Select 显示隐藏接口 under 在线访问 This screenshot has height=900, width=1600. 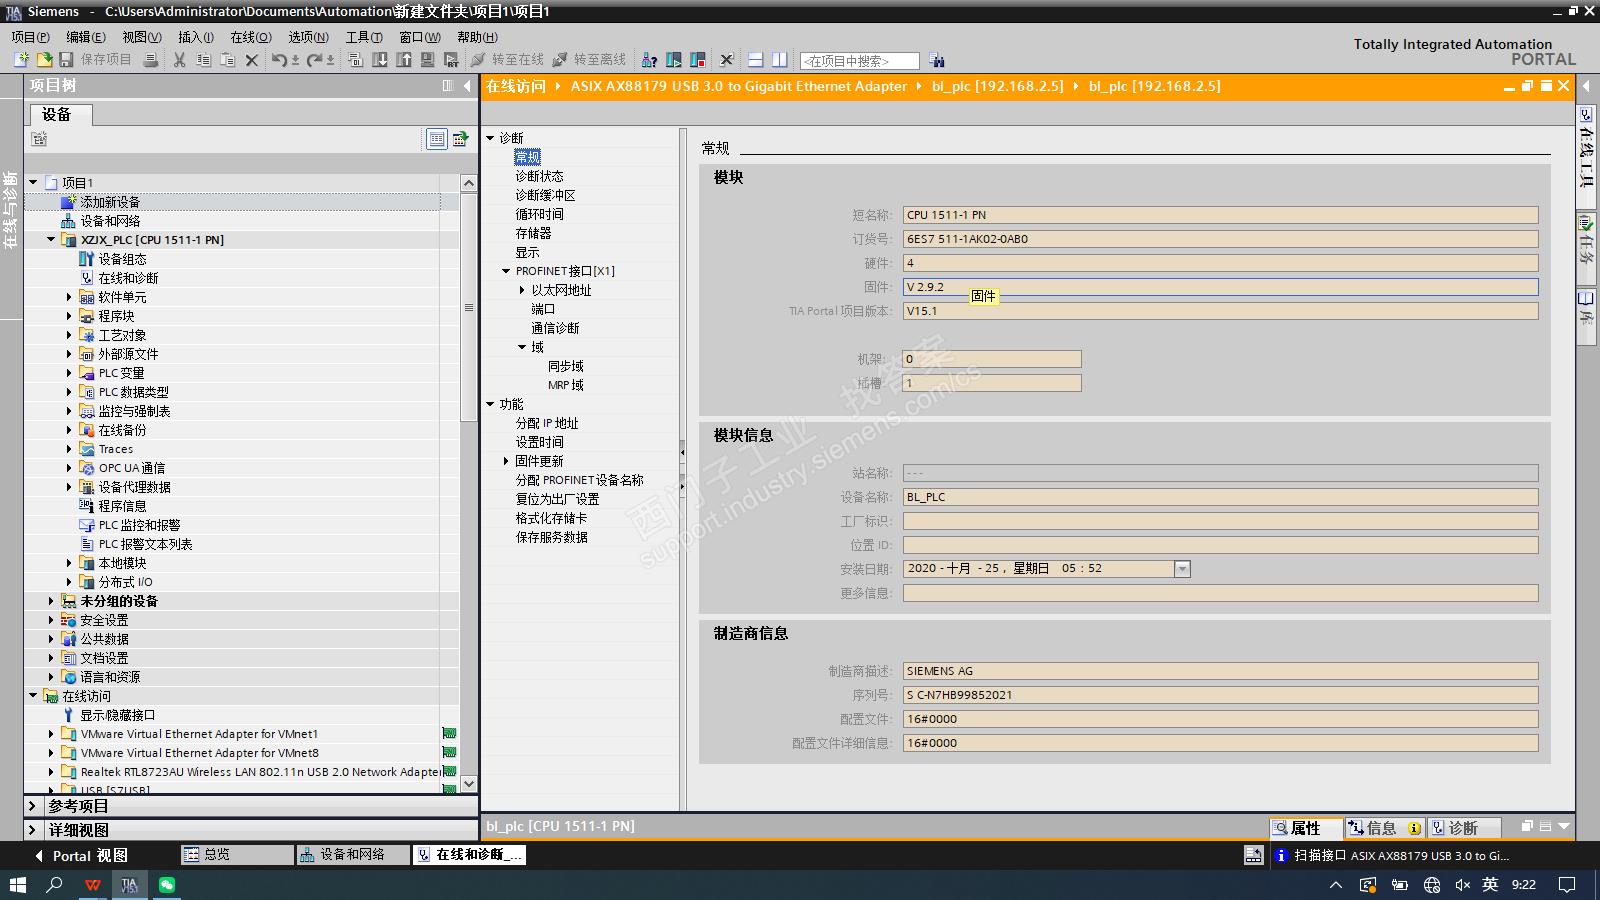point(118,715)
